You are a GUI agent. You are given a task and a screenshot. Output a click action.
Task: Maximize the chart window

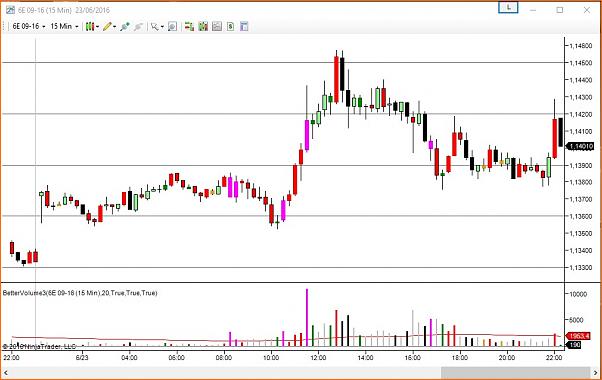560,10
